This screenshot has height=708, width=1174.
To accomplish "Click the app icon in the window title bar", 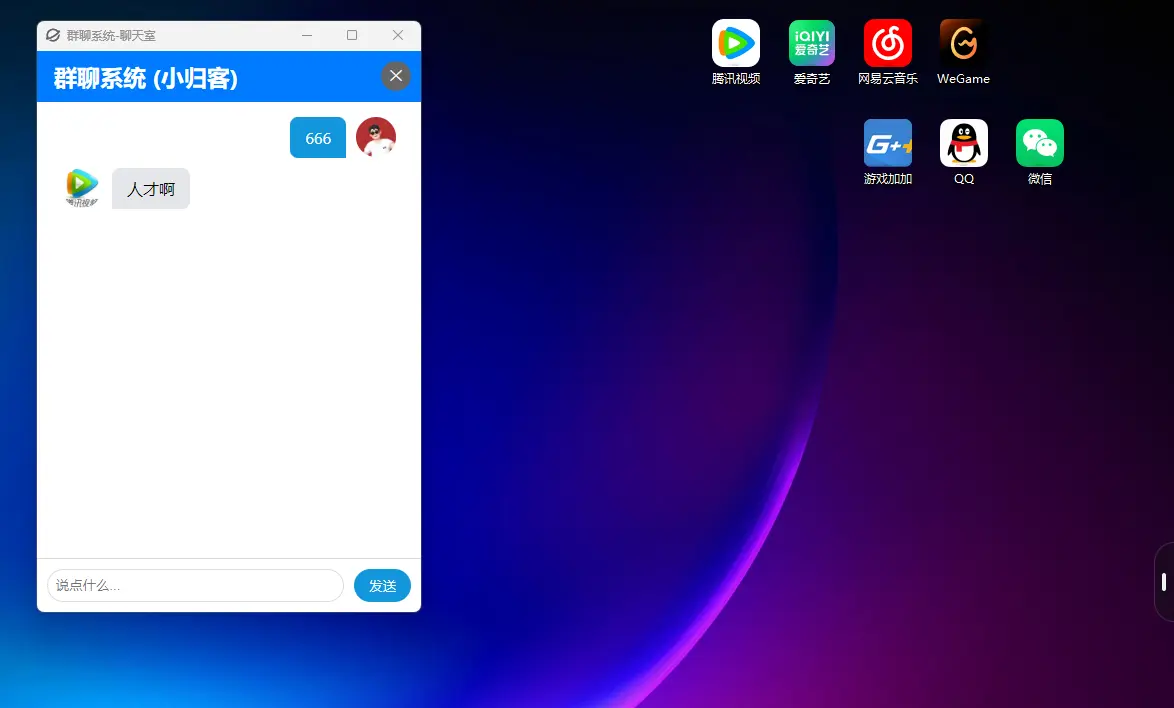I will click(52, 35).
